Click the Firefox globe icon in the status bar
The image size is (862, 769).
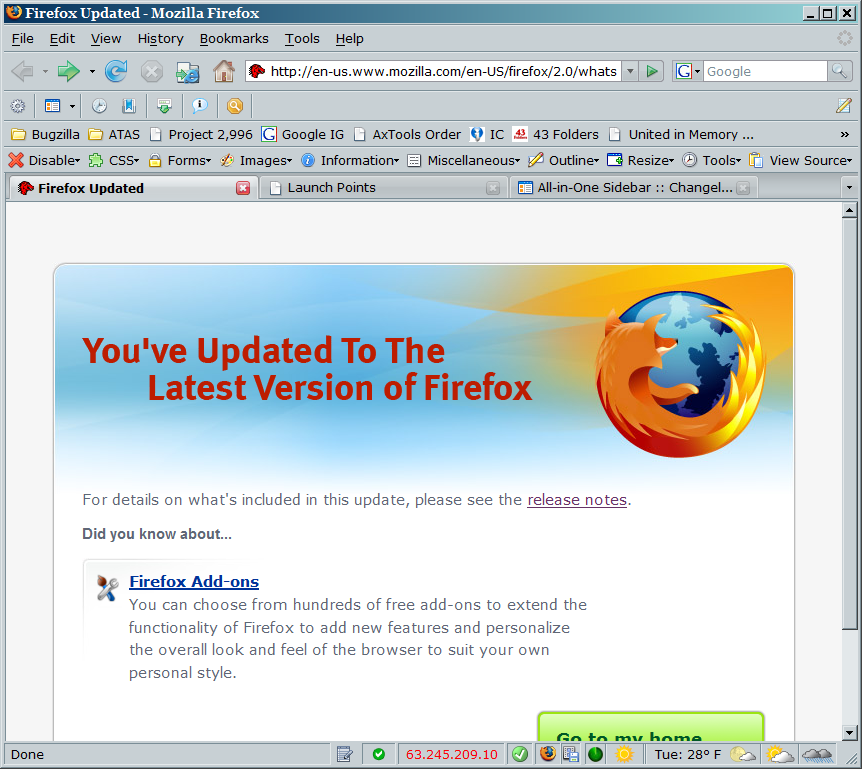(548, 754)
